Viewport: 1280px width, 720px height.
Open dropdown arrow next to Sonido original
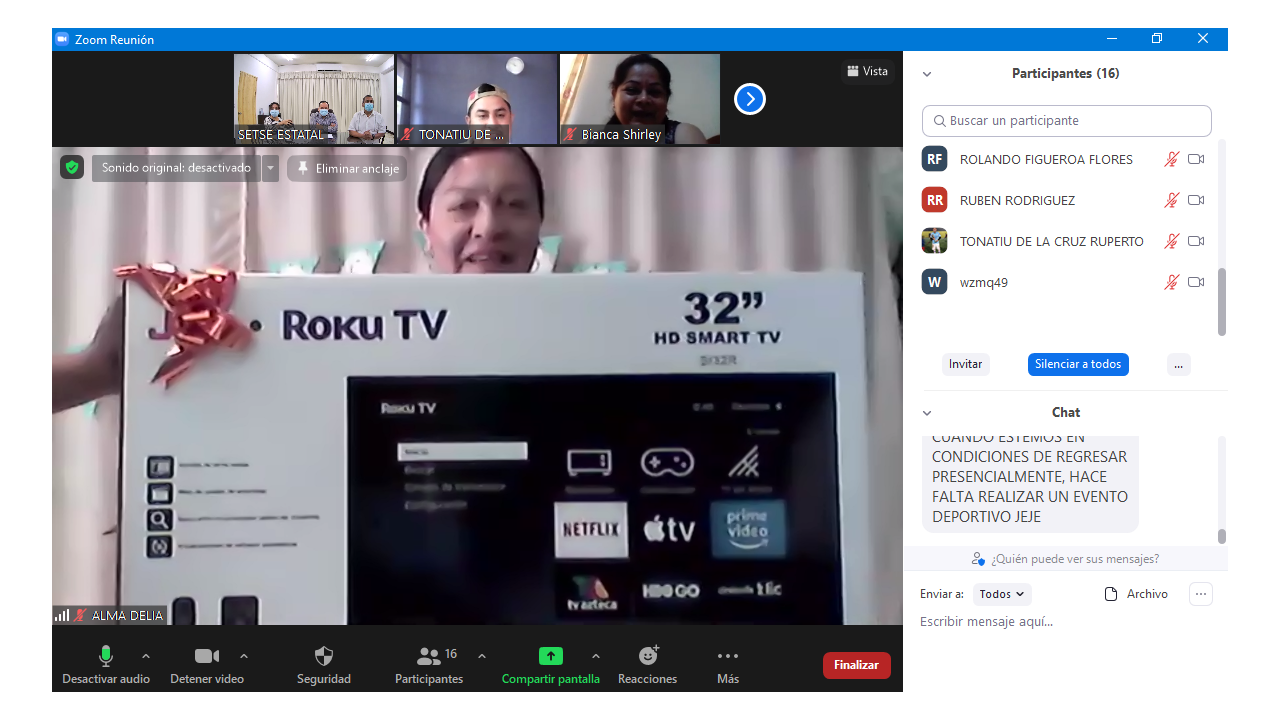271,168
